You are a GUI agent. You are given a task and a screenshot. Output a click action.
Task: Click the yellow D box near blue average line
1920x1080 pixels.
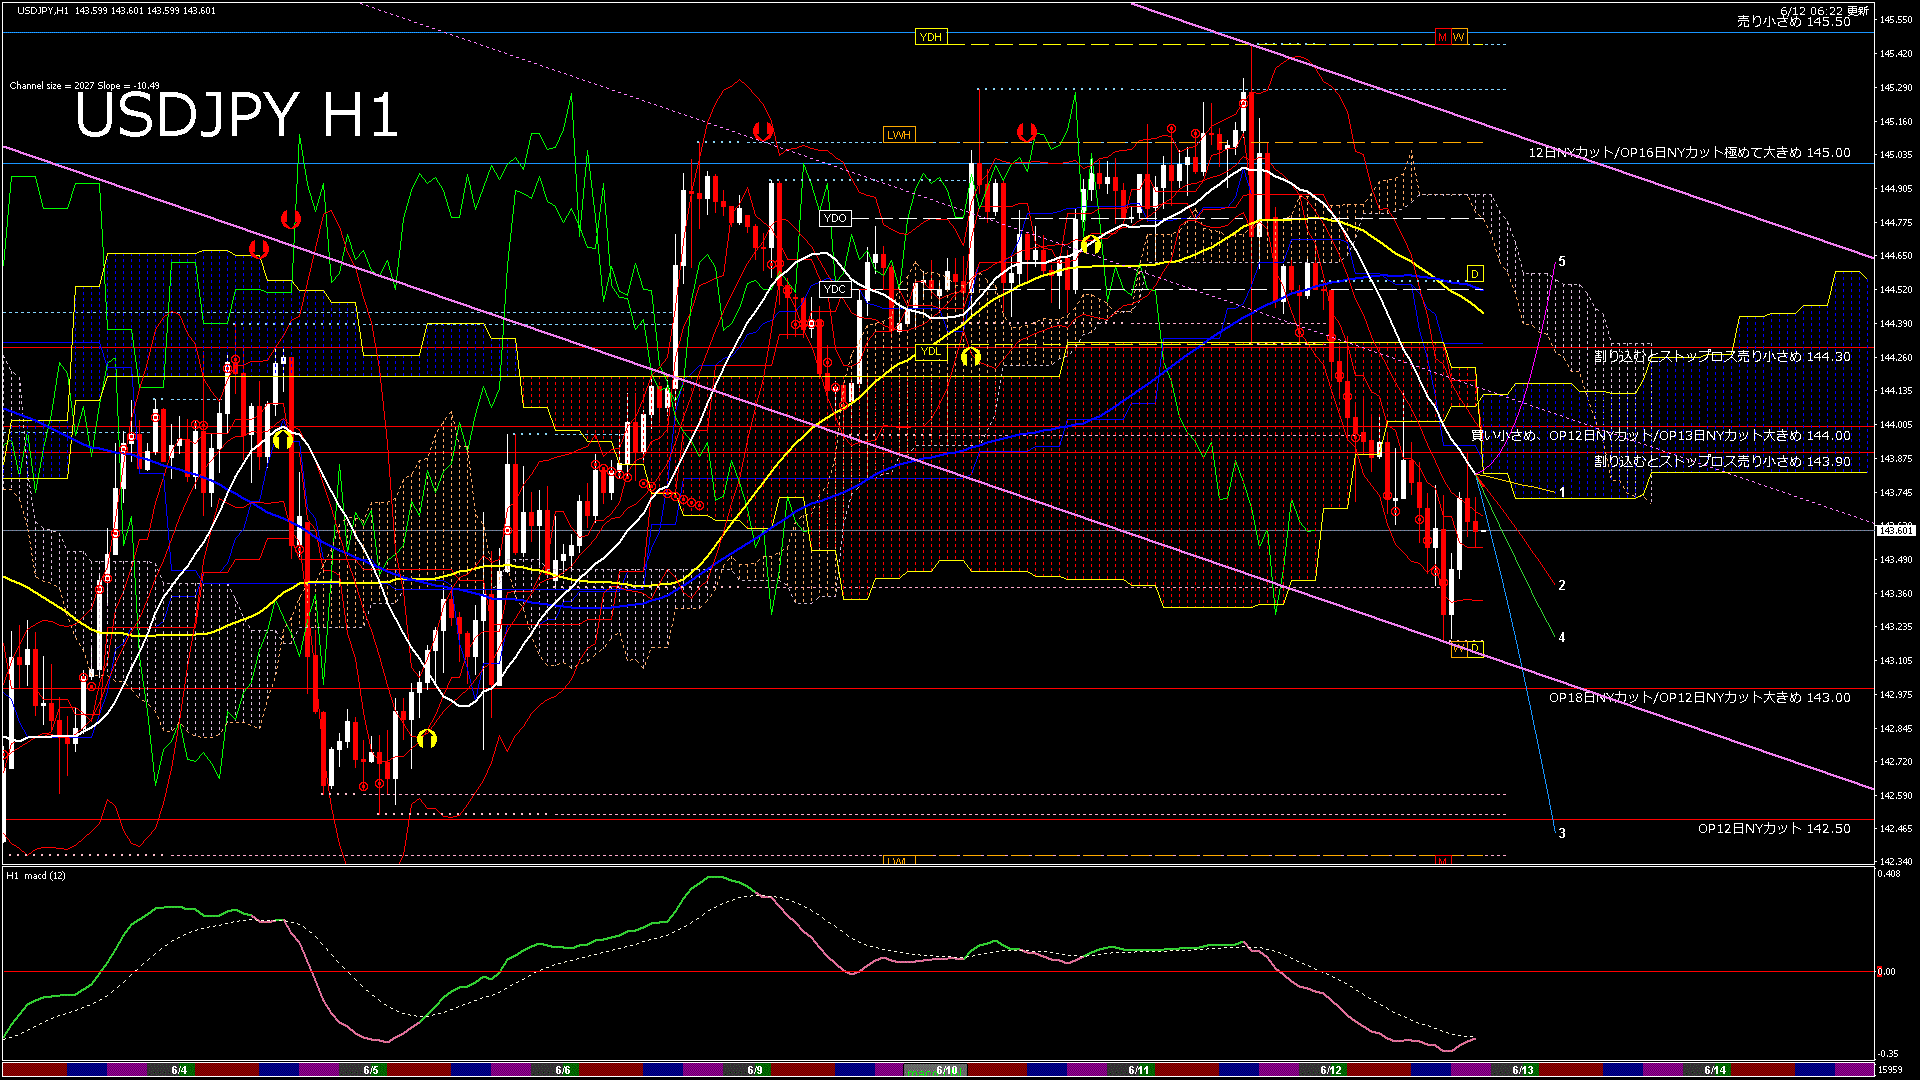point(1474,274)
